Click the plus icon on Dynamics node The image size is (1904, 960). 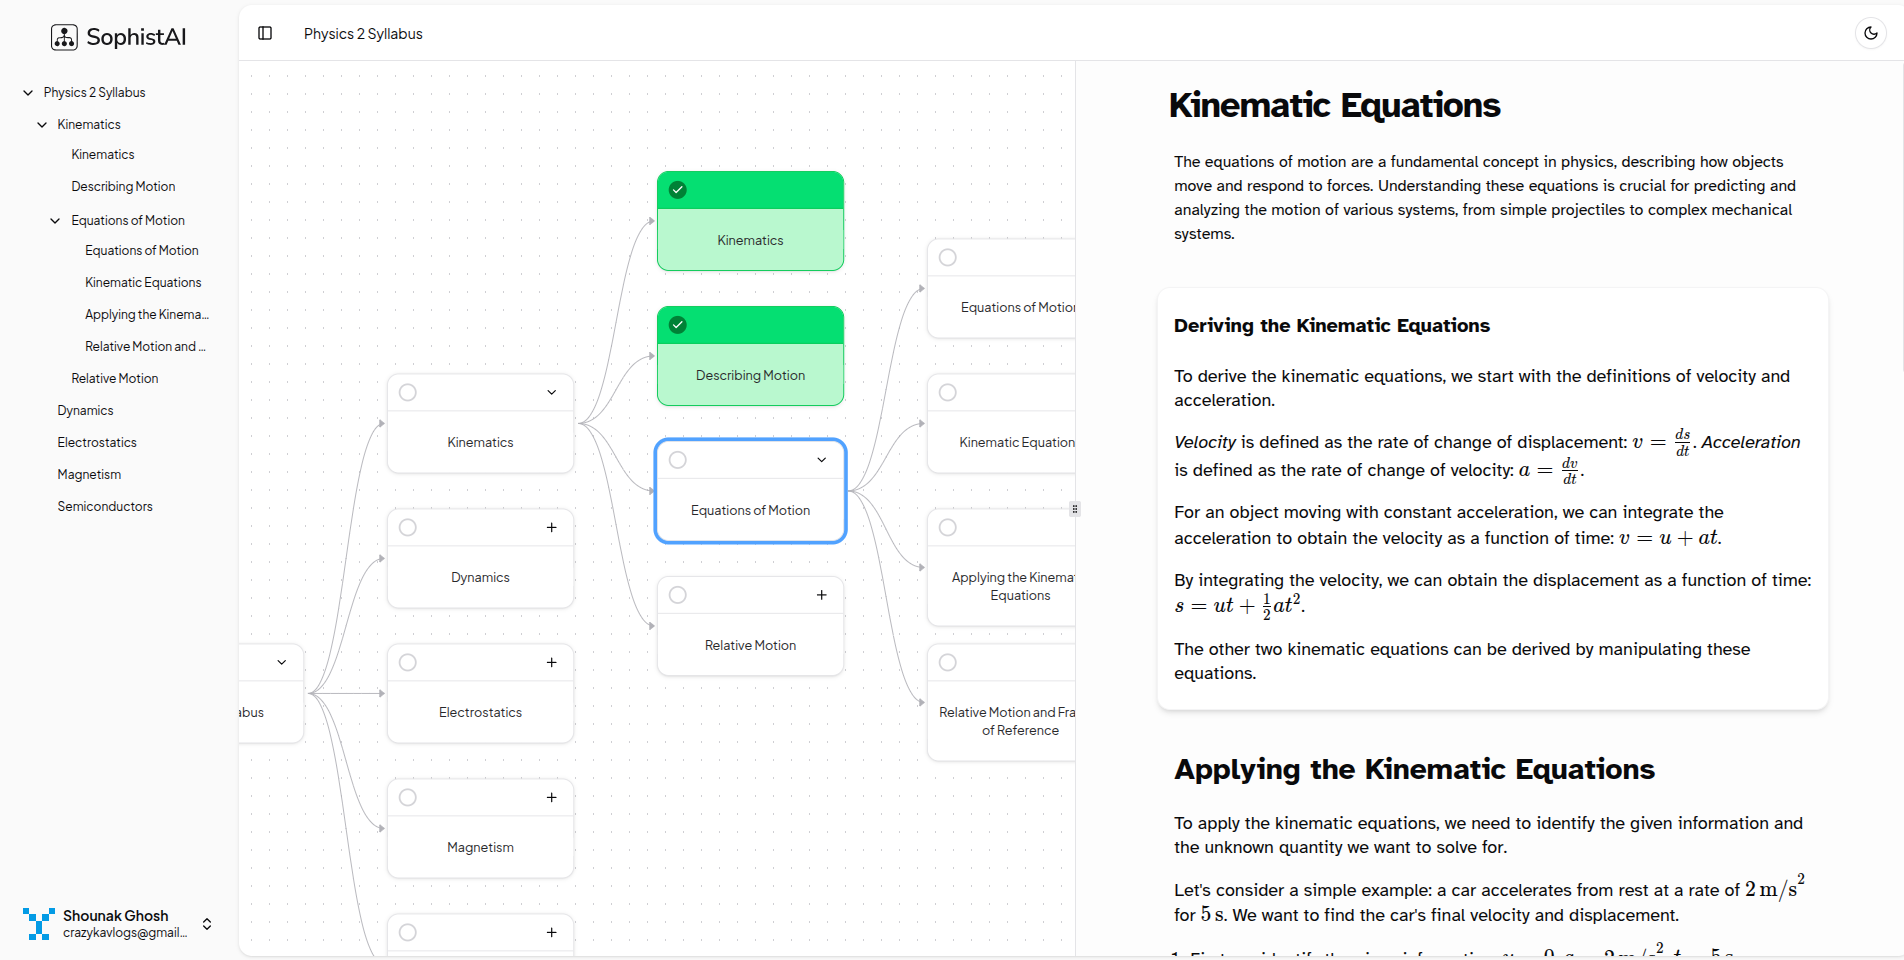click(x=551, y=527)
